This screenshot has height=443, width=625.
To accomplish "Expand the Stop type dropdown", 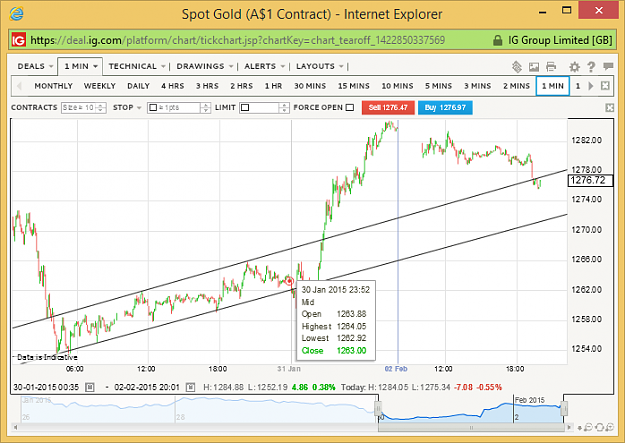I will pyautogui.click(x=127, y=107).
